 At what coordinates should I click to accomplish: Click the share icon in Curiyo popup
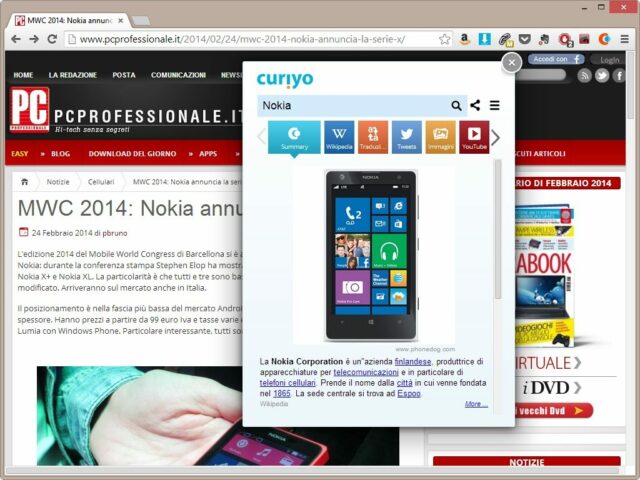475,105
